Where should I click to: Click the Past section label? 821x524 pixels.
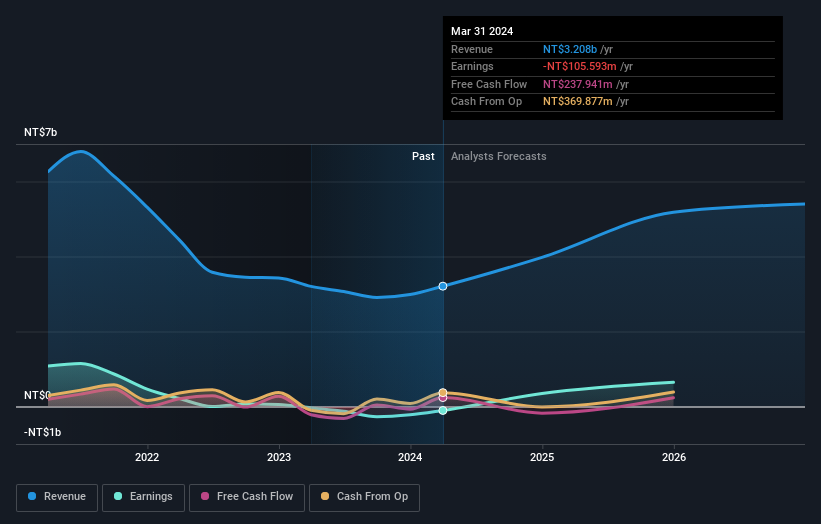[x=423, y=157]
